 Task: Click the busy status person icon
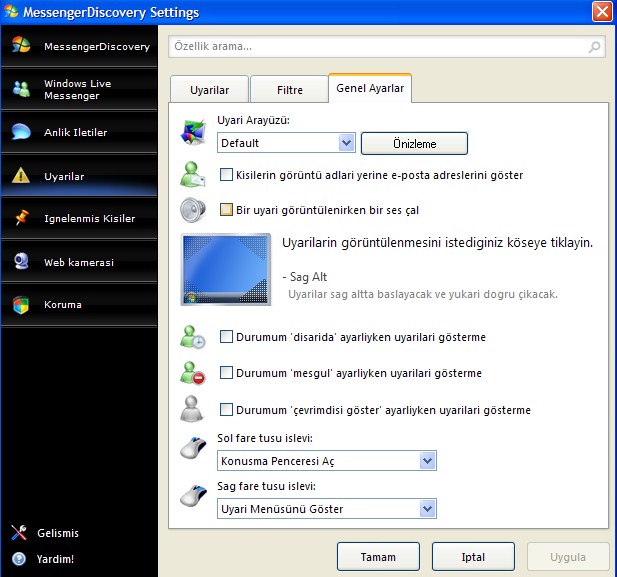tap(193, 373)
